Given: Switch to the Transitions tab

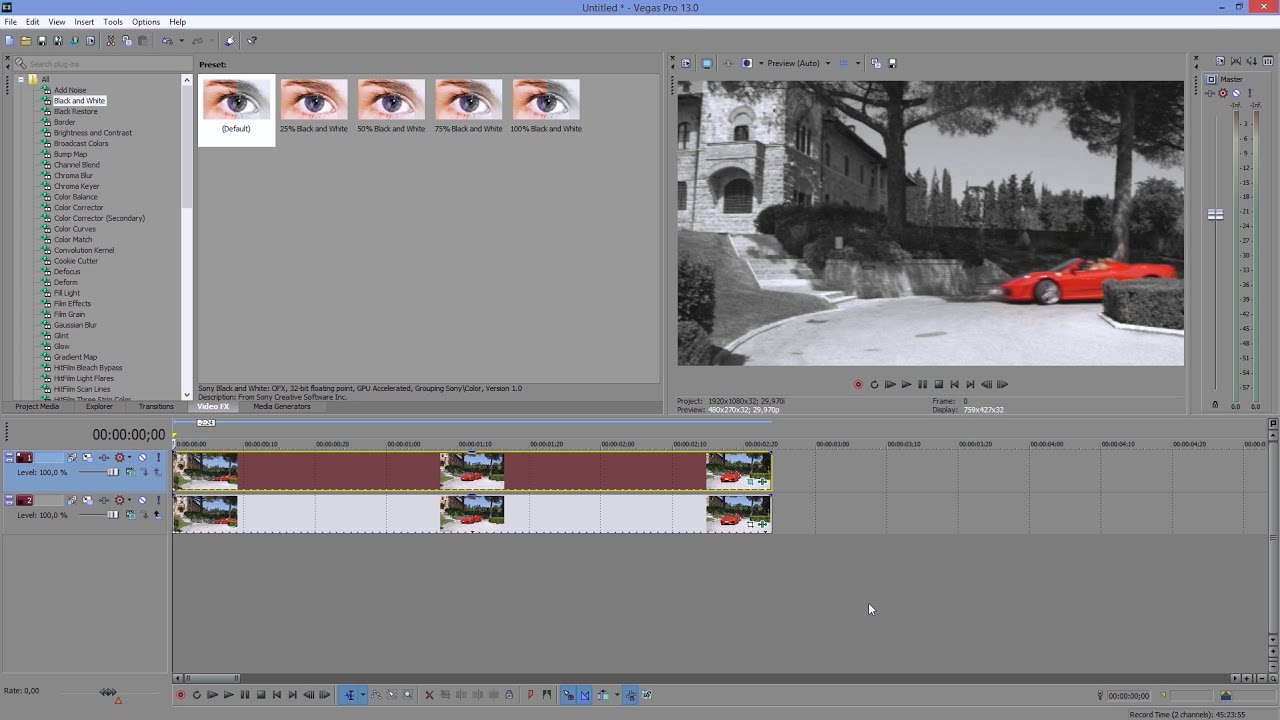Looking at the screenshot, I should [x=156, y=407].
